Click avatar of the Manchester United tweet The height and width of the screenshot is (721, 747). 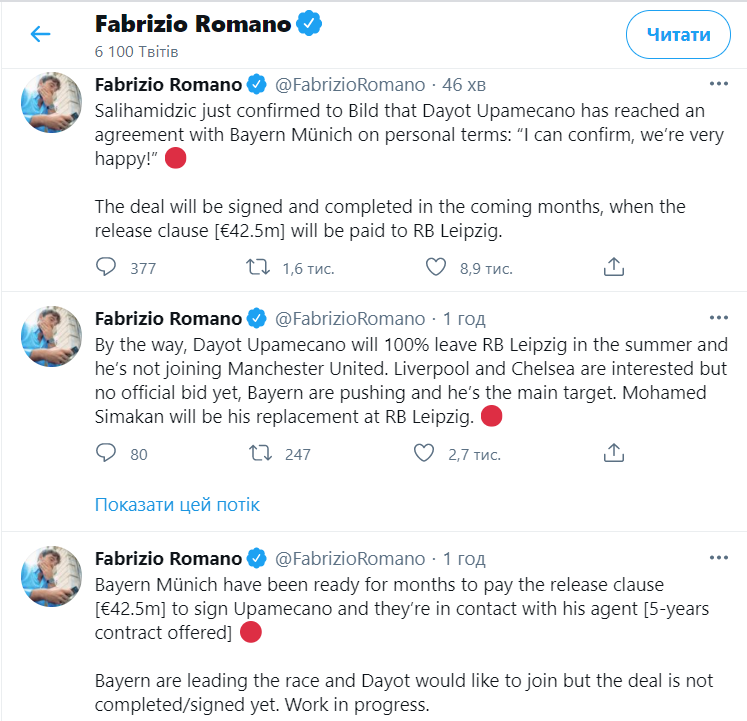click(x=51, y=336)
